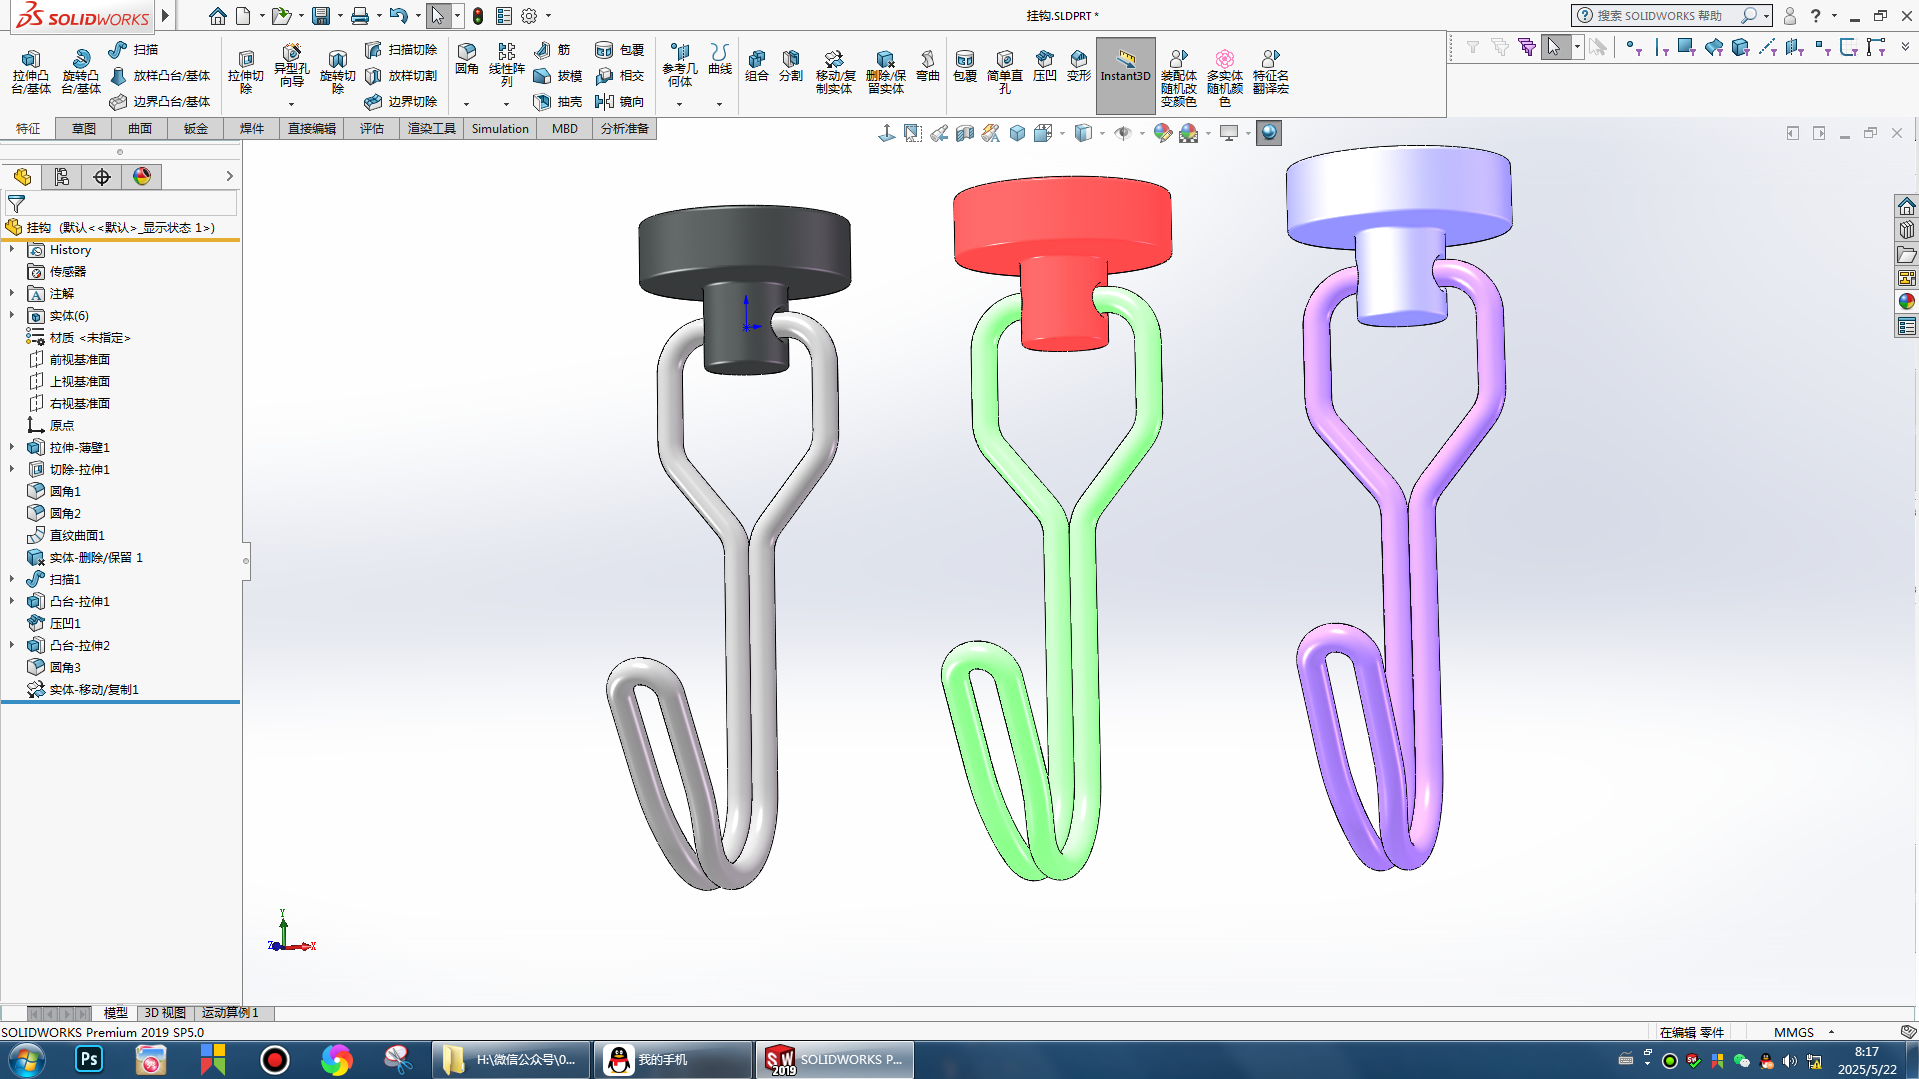Select the Shell (抽壳) tool
Viewport: 1919px width, 1079px height.
point(557,101)
